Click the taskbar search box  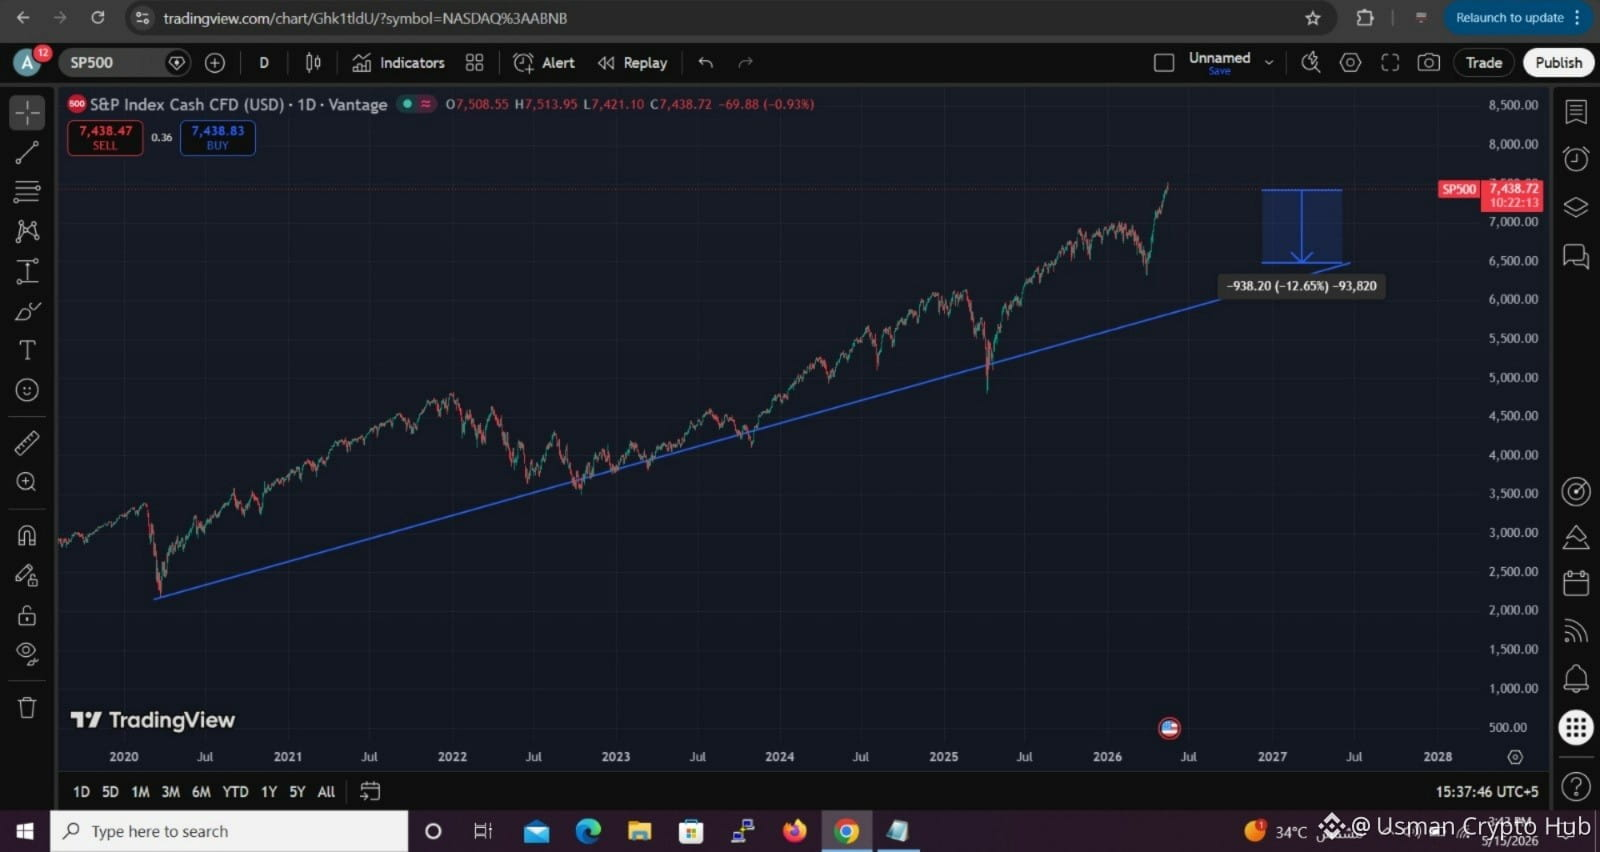tap(229, 831)
